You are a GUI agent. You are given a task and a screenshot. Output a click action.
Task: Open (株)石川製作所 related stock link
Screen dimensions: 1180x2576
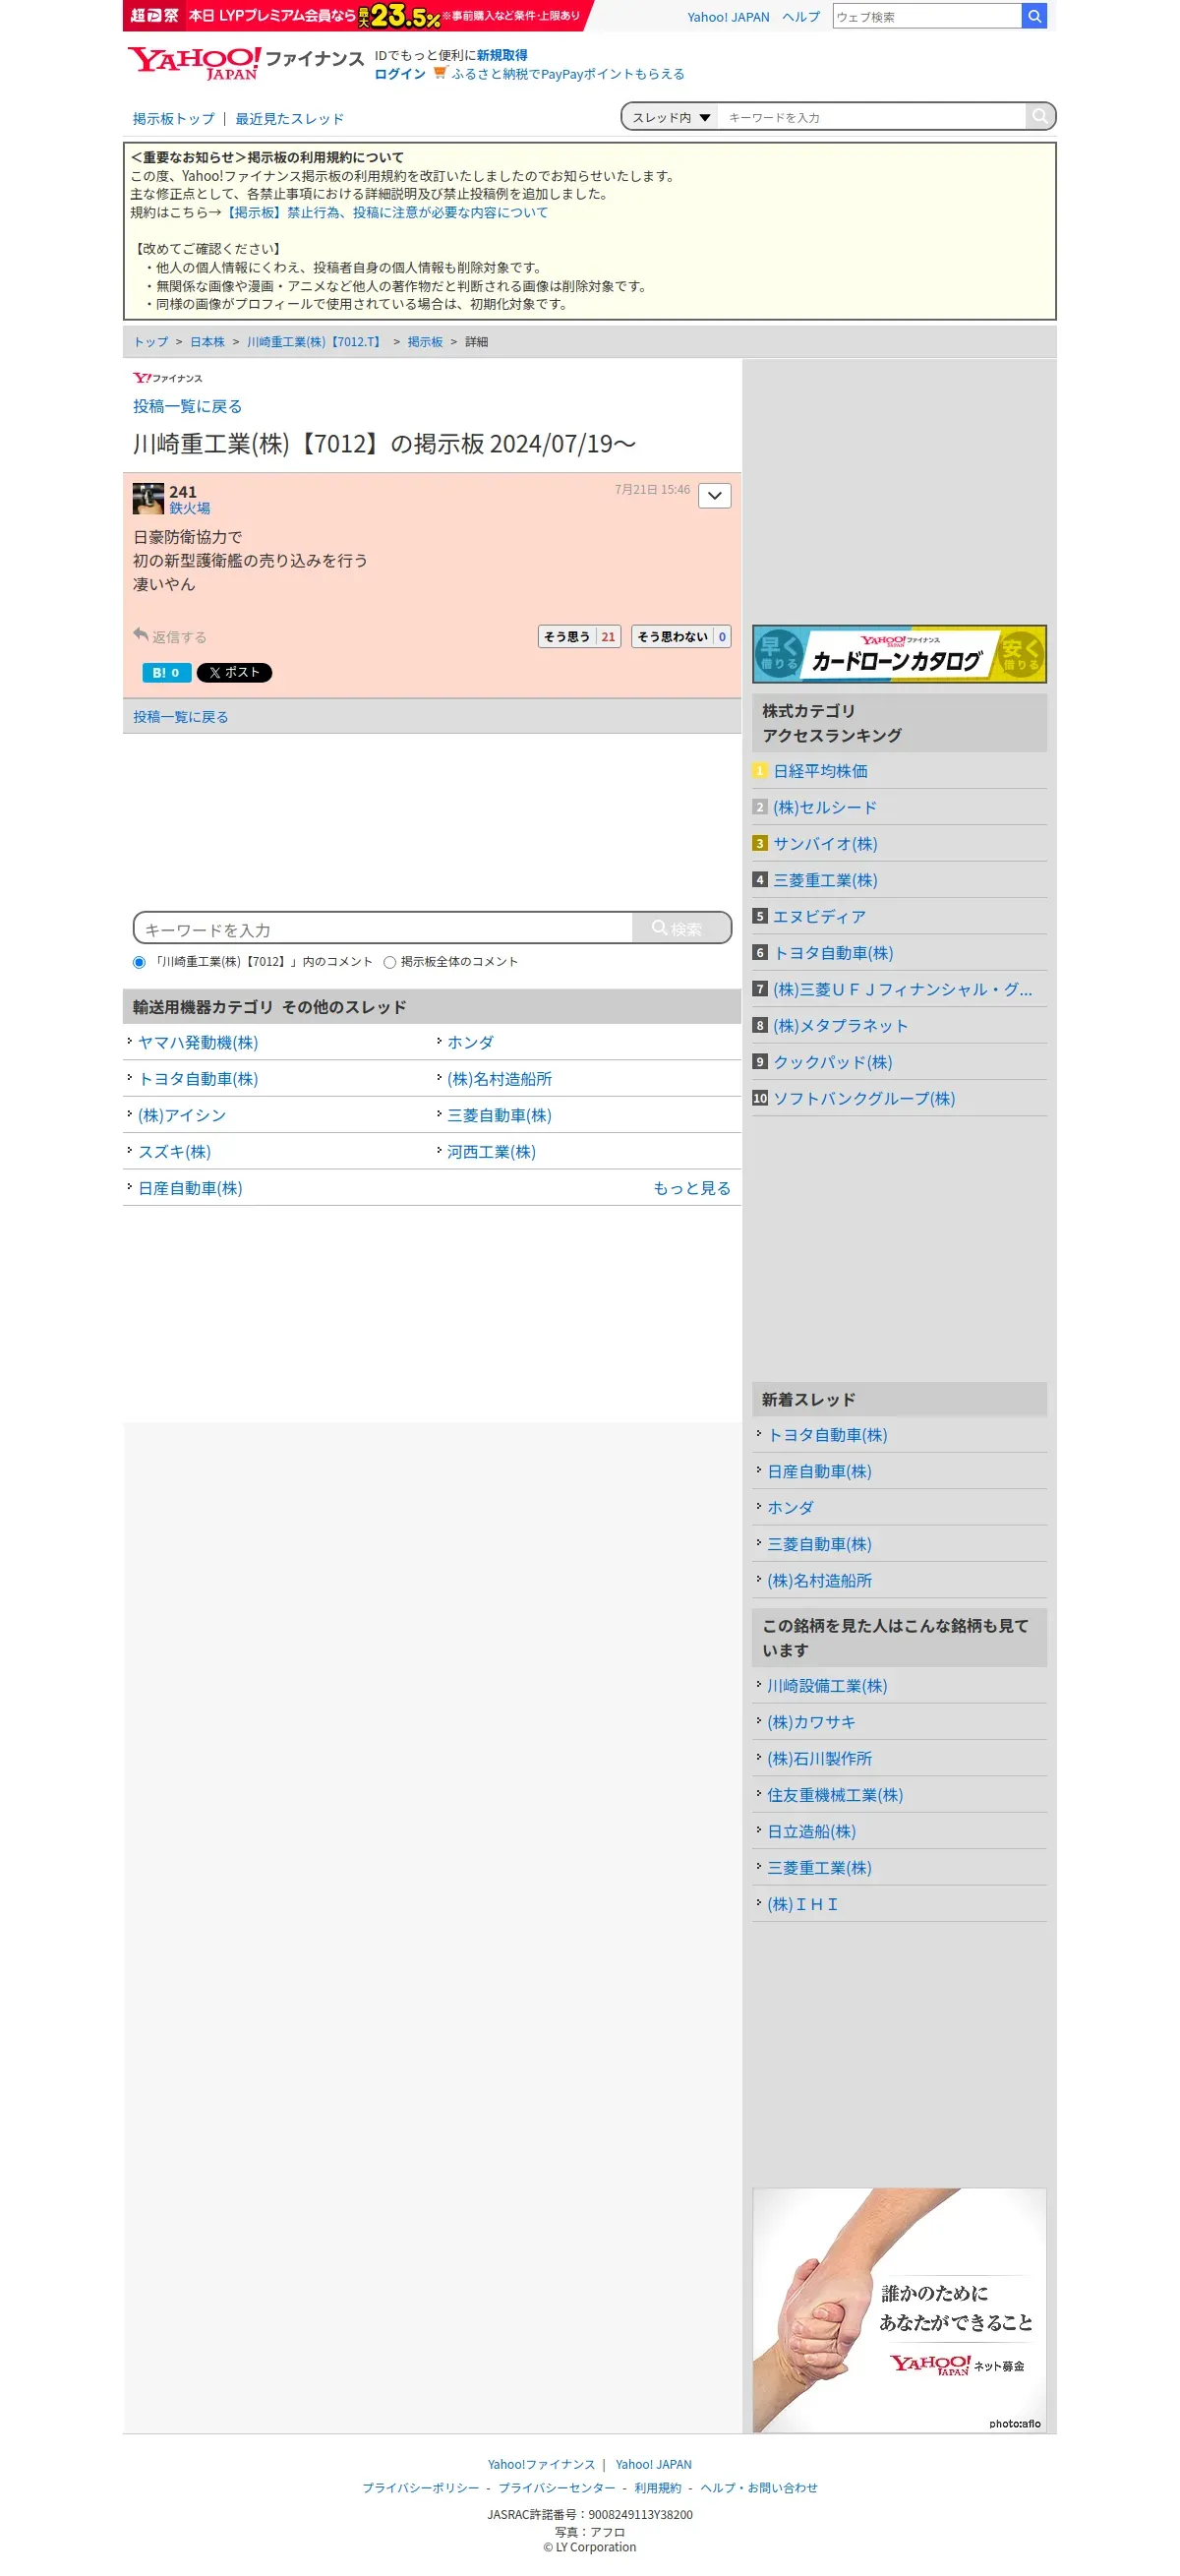point(819,1758)
